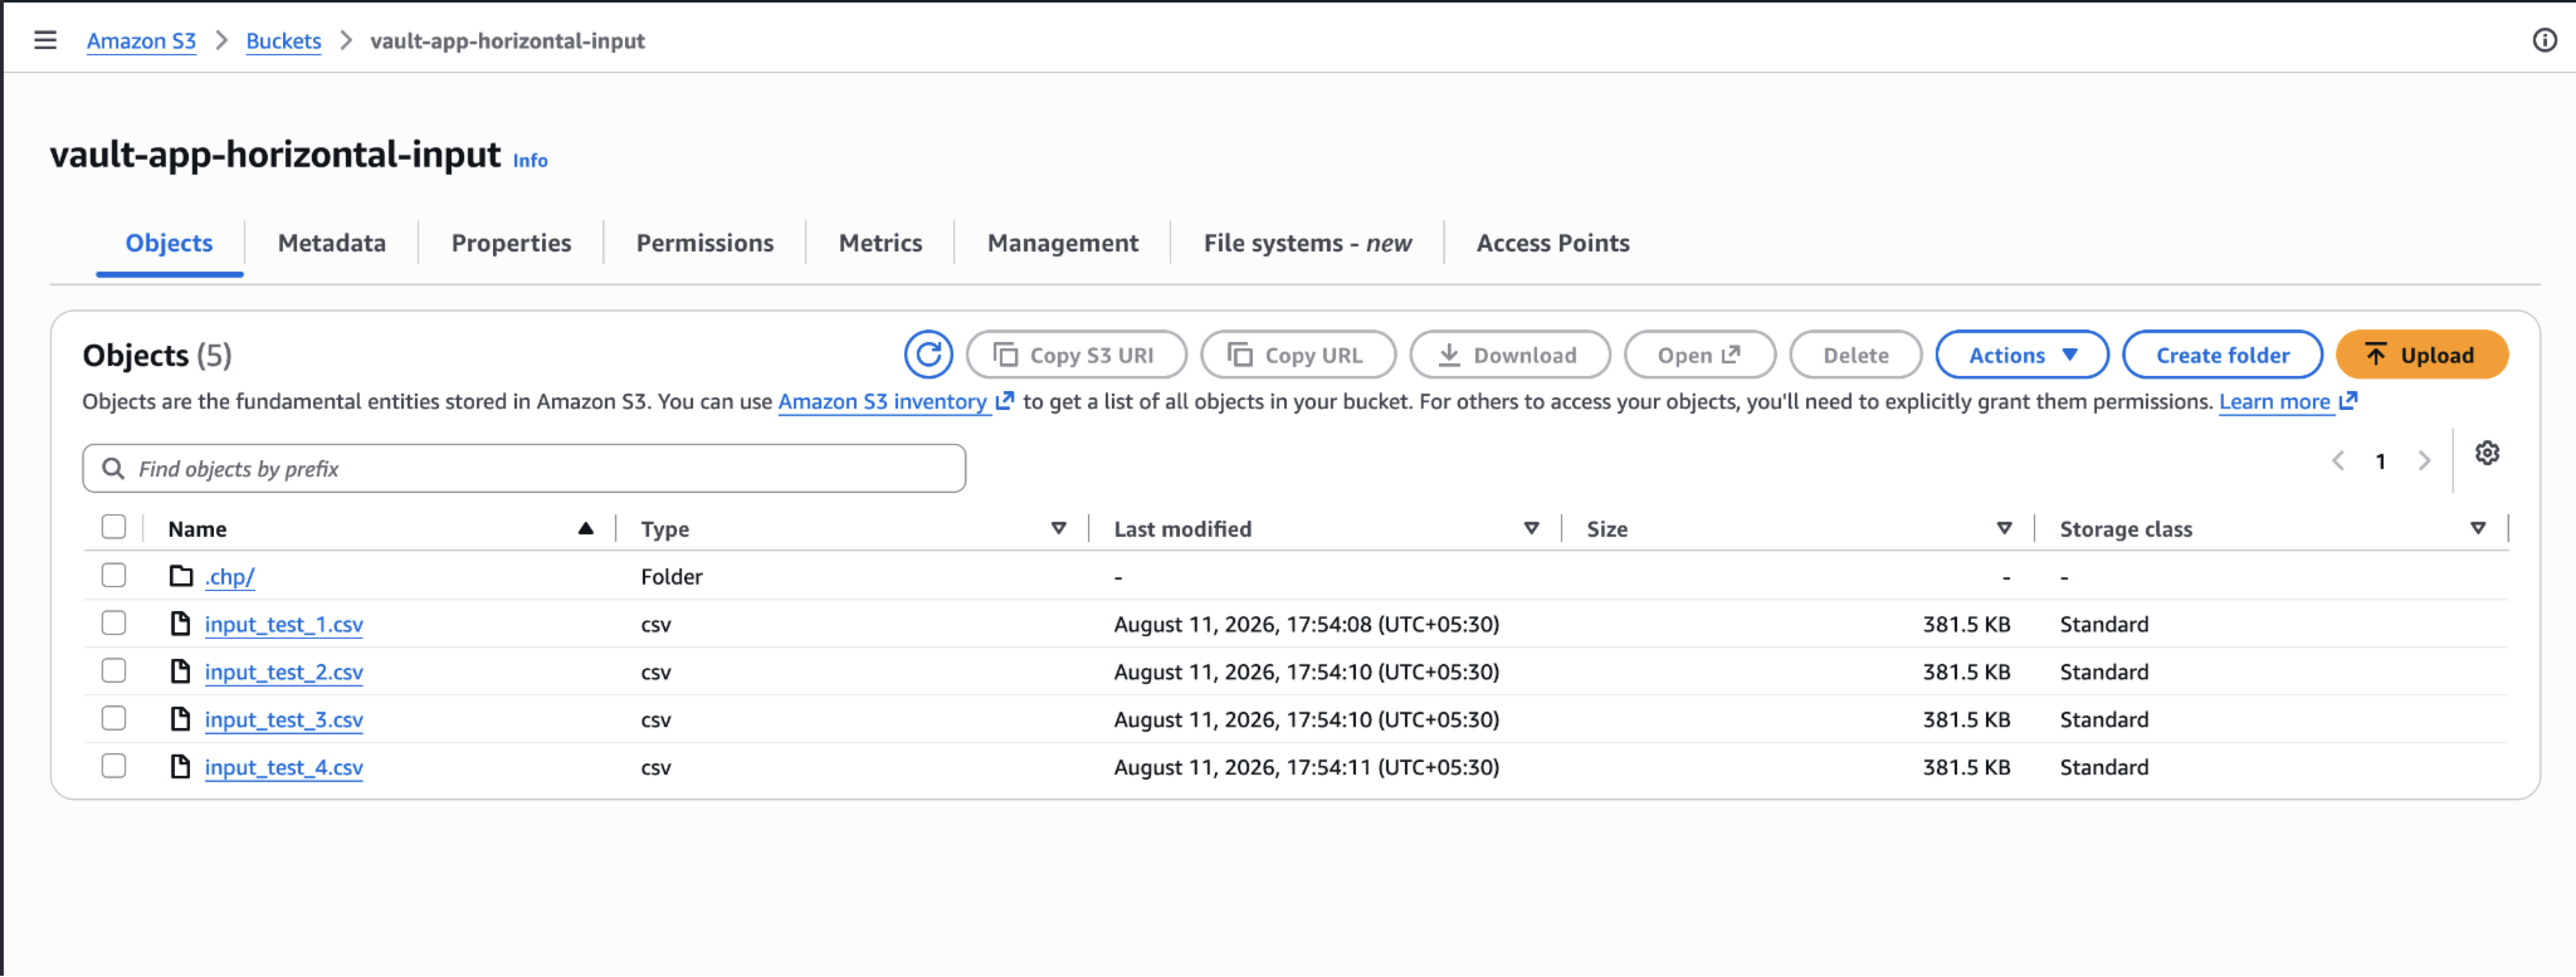Viewport: 2576px width, 977px height.
Task: Click external link icon after Learn more
Action: [2348, 401]
